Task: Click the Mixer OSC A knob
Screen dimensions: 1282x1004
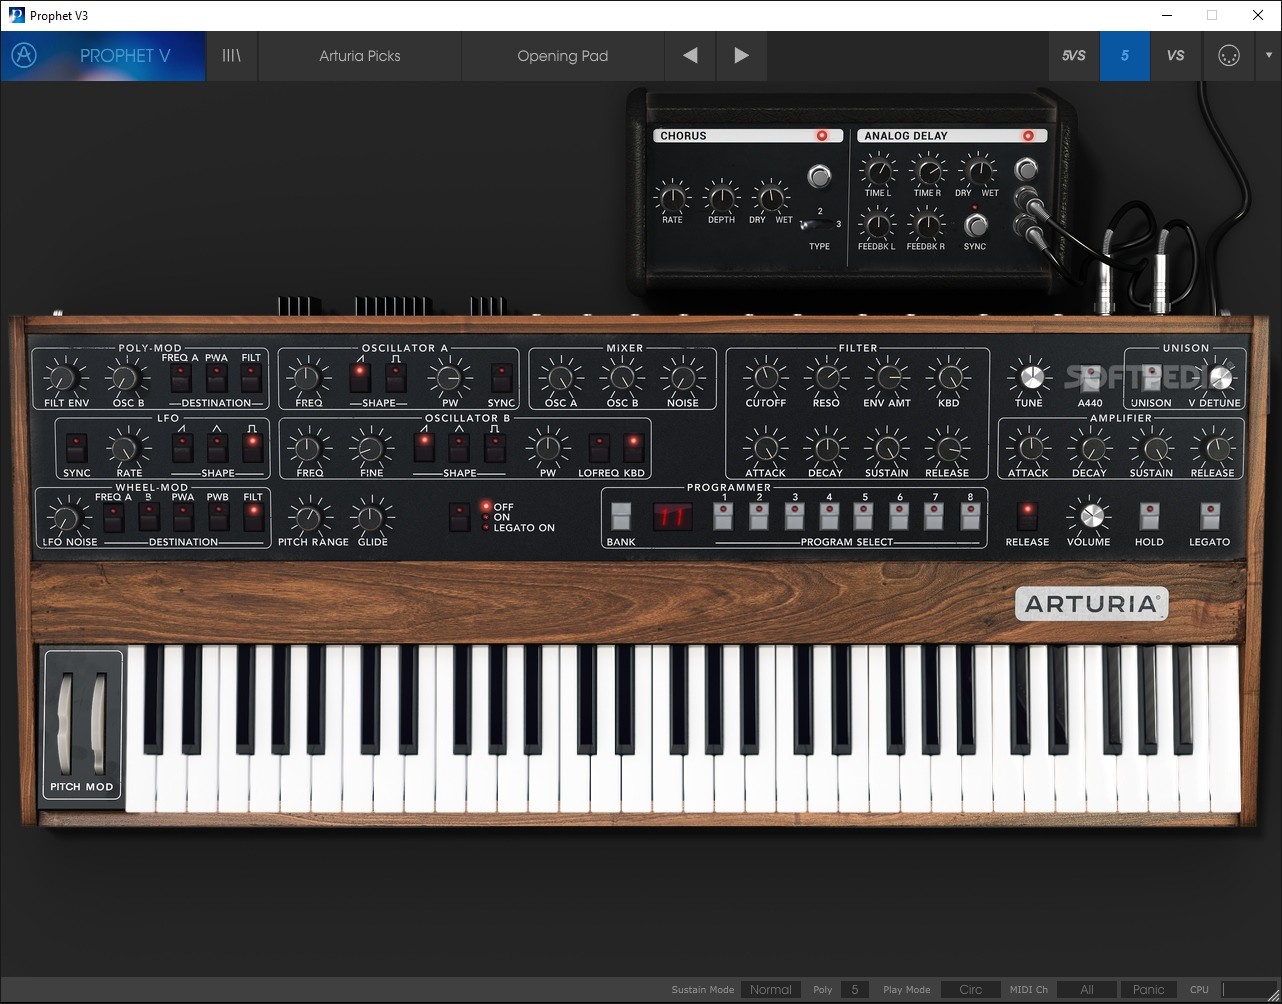Action: click(x=560, y=378)
